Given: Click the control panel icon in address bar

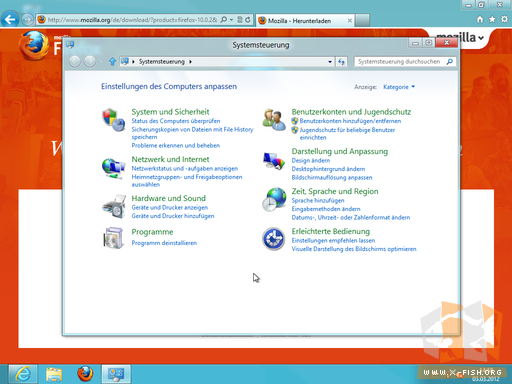Looking at the screenshot, I should coord(125,61).
